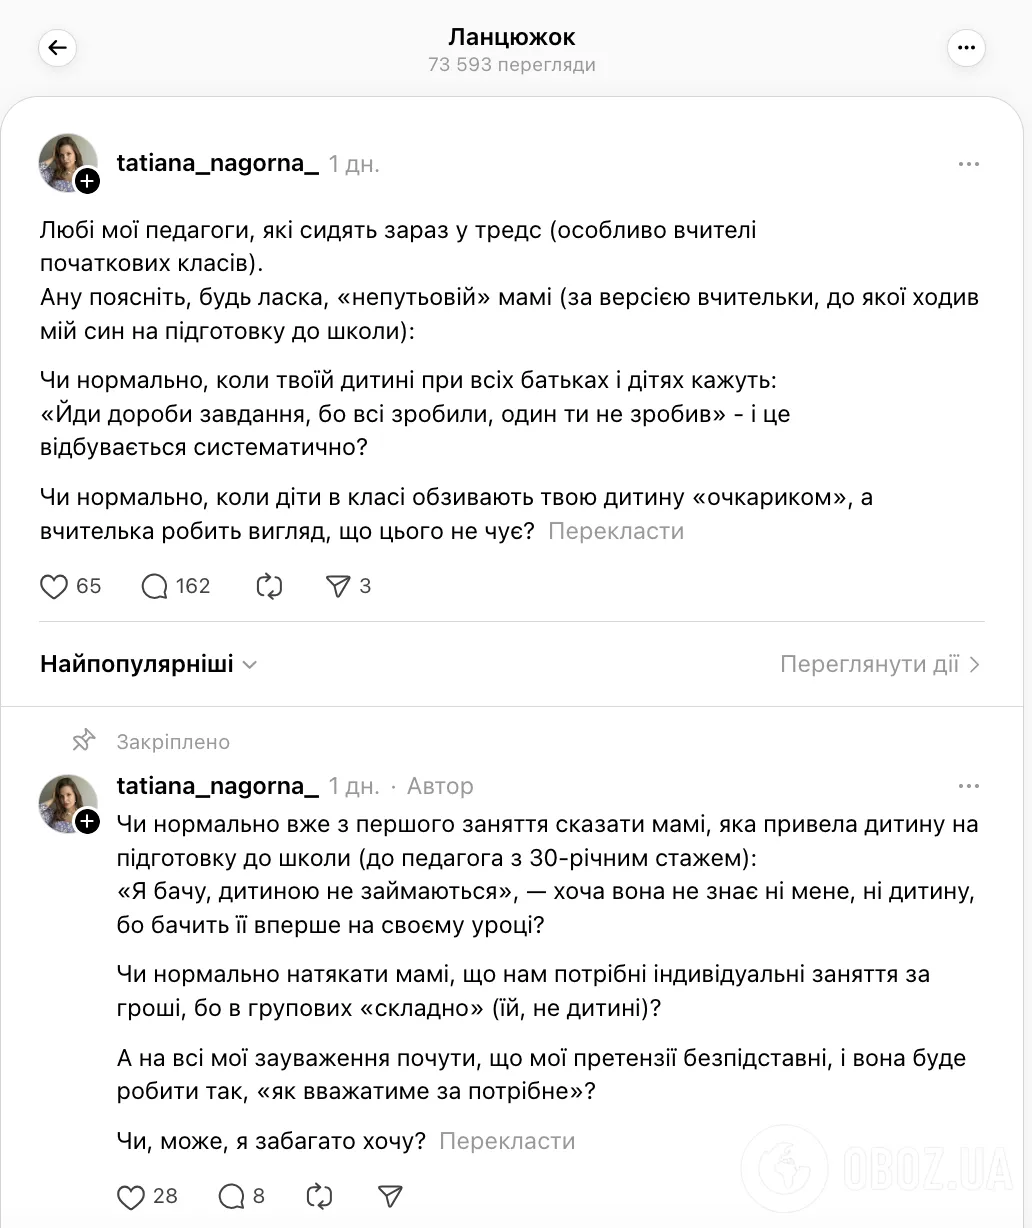Open options menu on the first post

point(967,163)
